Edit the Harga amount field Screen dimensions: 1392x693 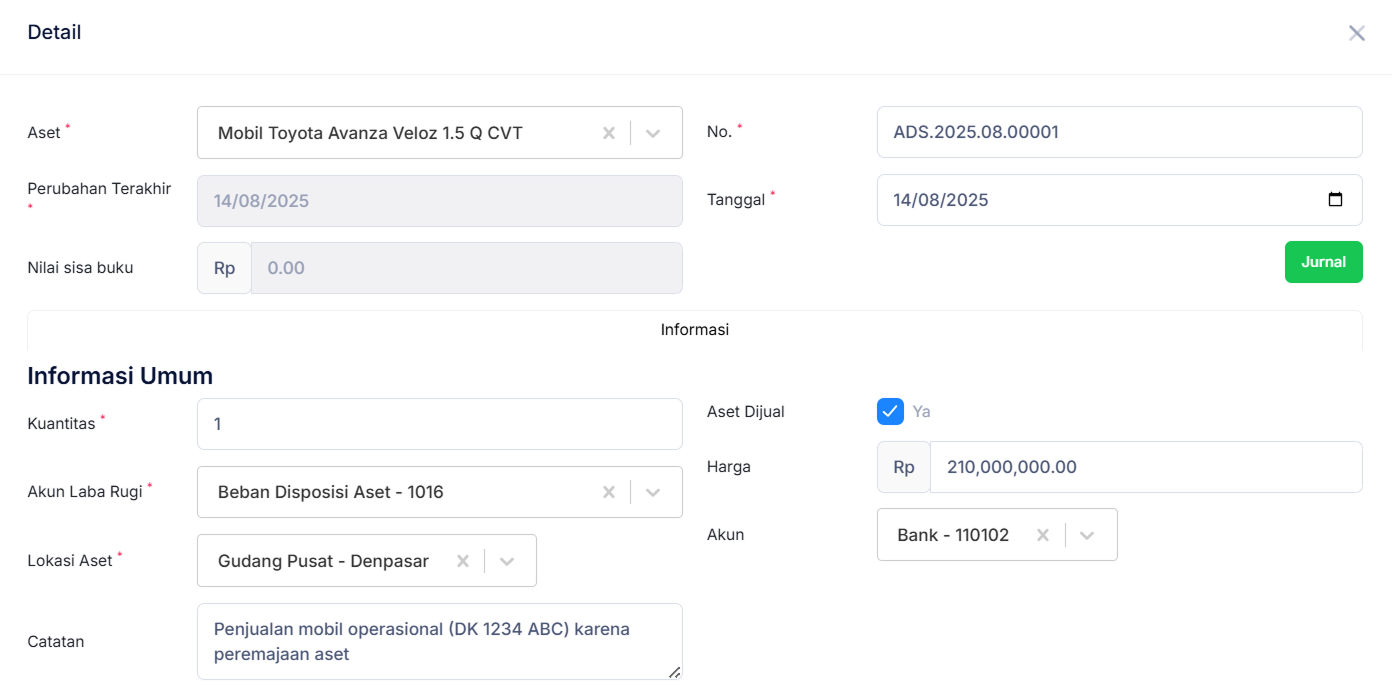click(x=1145, y=467)
